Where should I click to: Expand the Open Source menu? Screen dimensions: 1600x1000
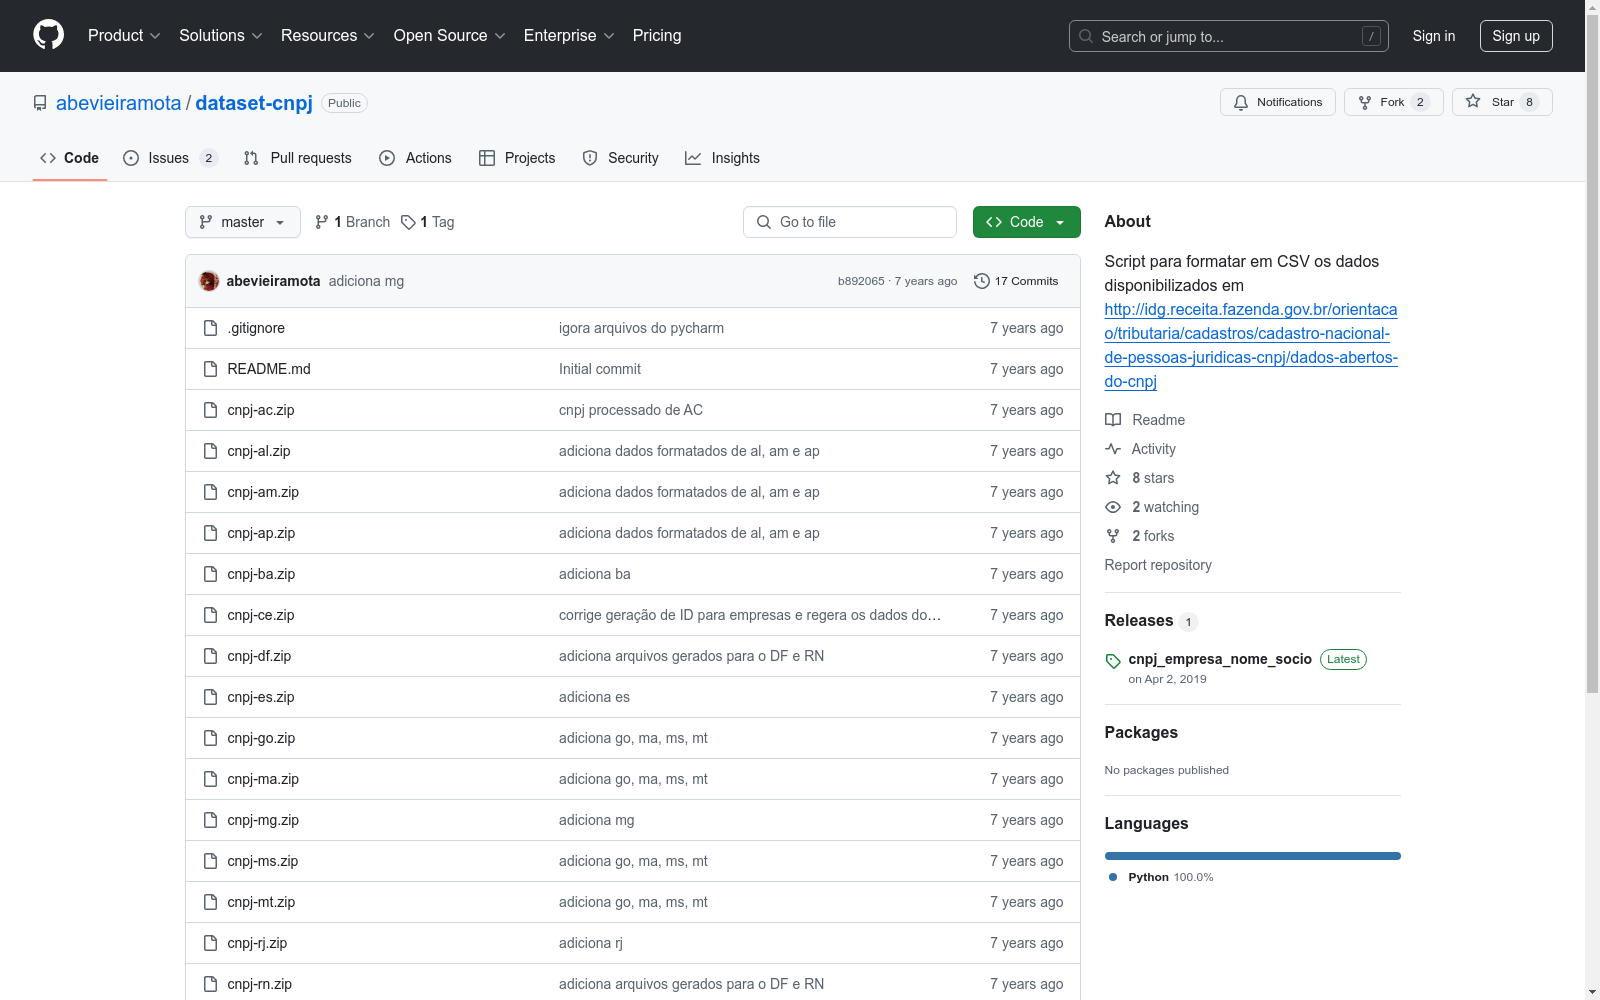(450, 35)
